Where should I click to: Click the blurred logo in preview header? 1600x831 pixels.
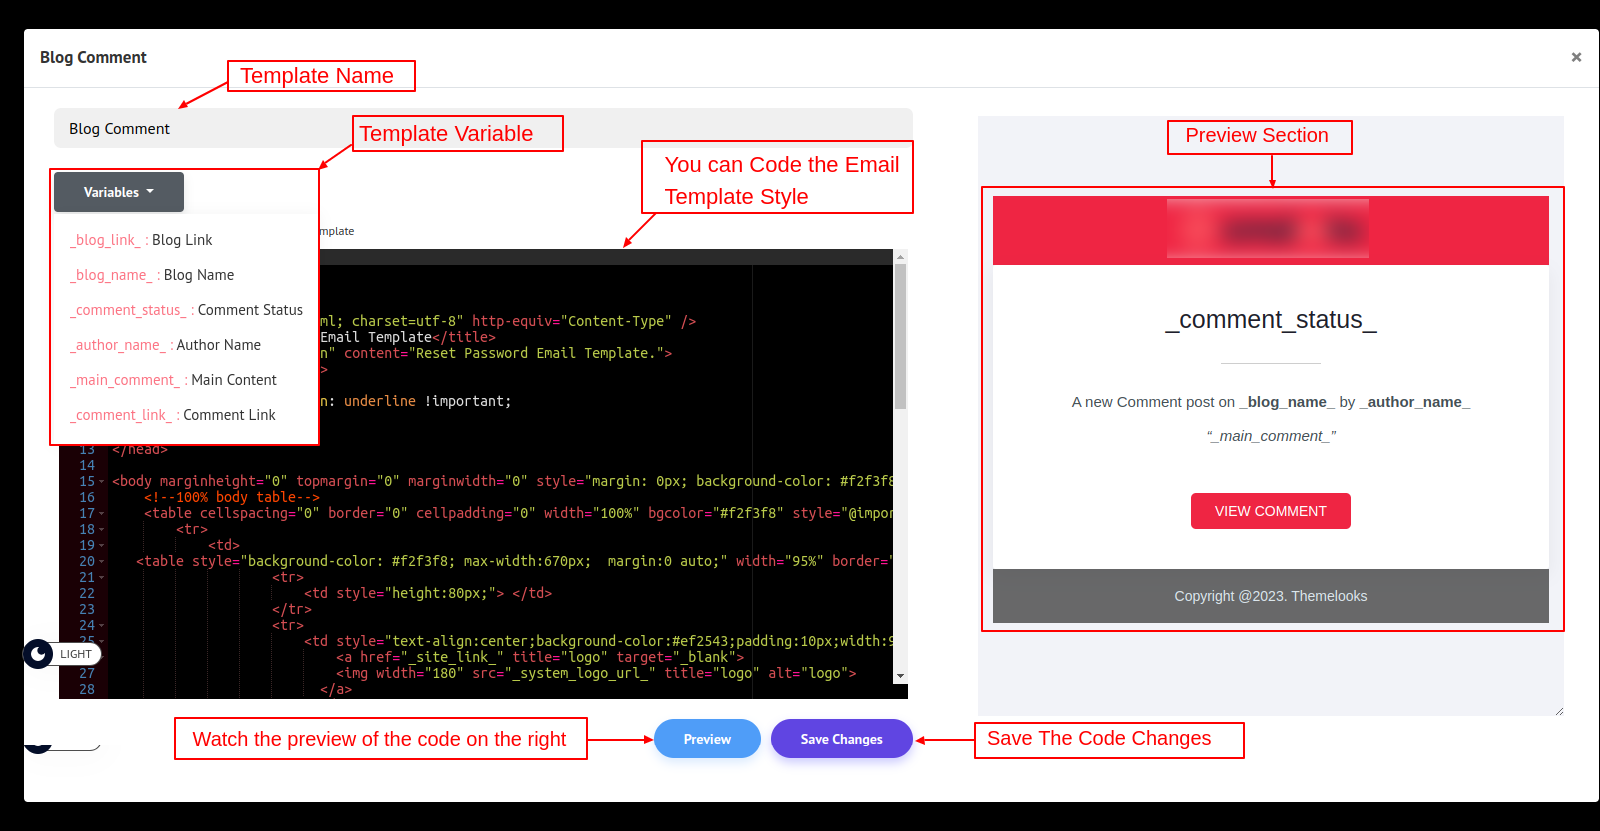pos(1268,230)
